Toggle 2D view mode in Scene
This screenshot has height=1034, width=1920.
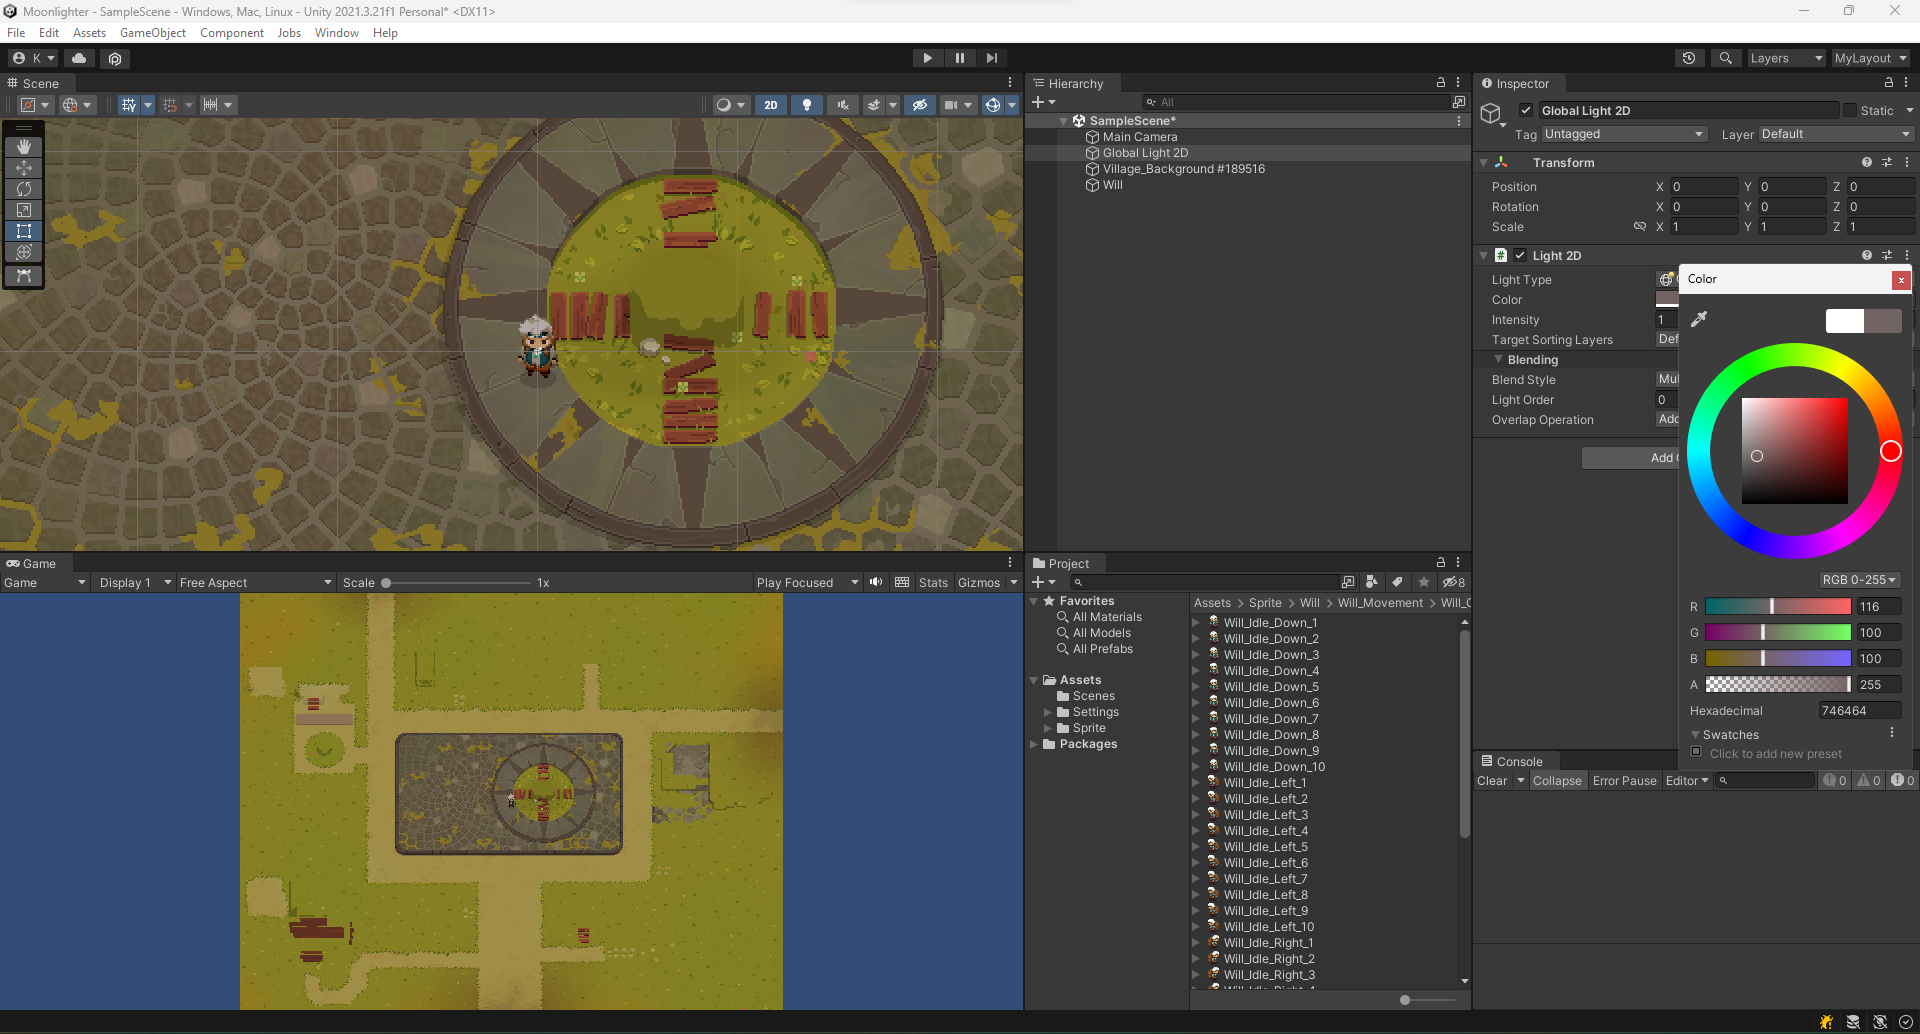770,105
